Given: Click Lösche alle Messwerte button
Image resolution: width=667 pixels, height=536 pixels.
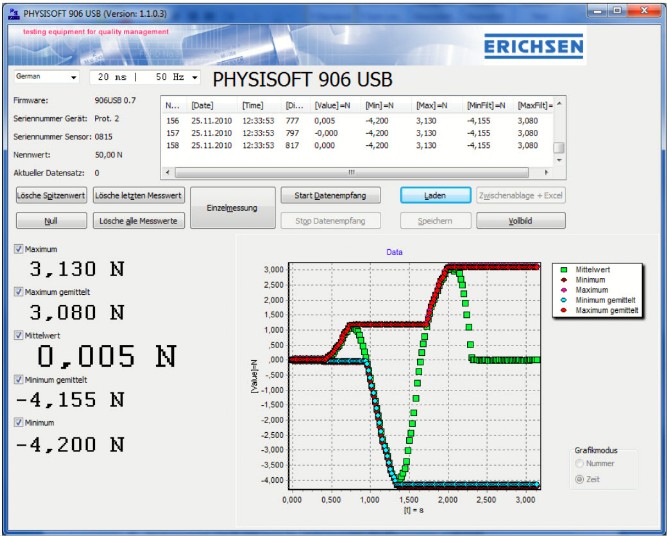Looking at the screenshot, I should (139, 221).
